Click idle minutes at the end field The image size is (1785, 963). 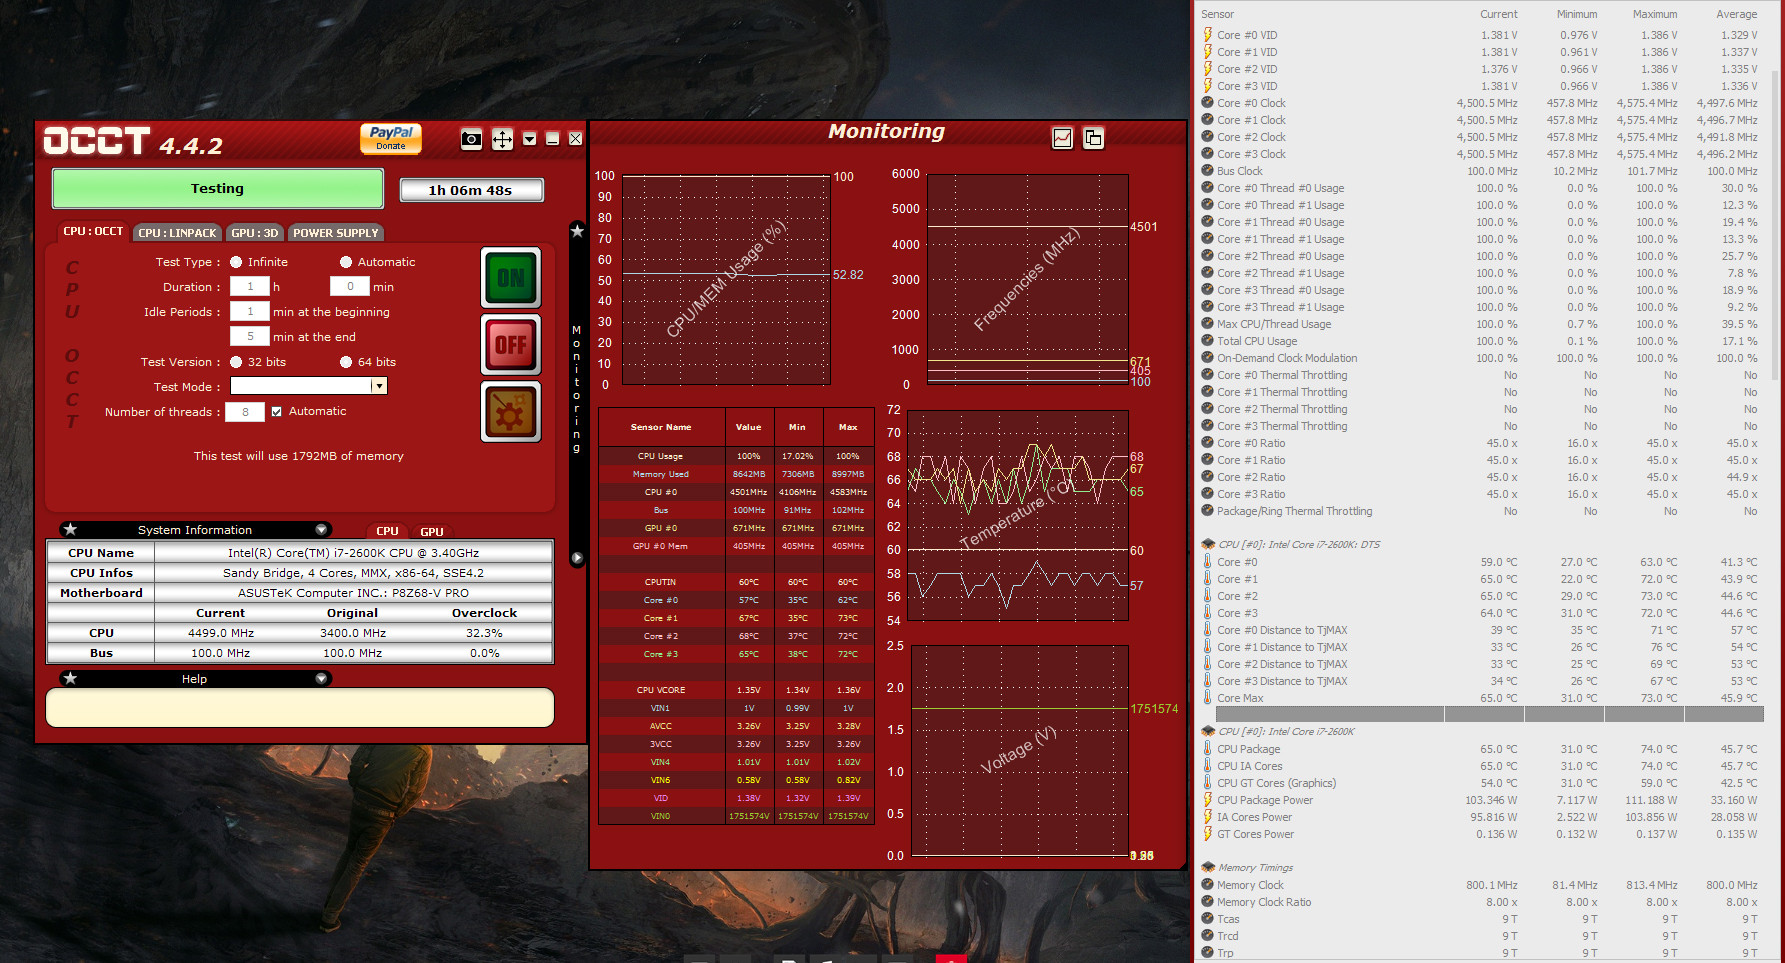coord(250,336)
